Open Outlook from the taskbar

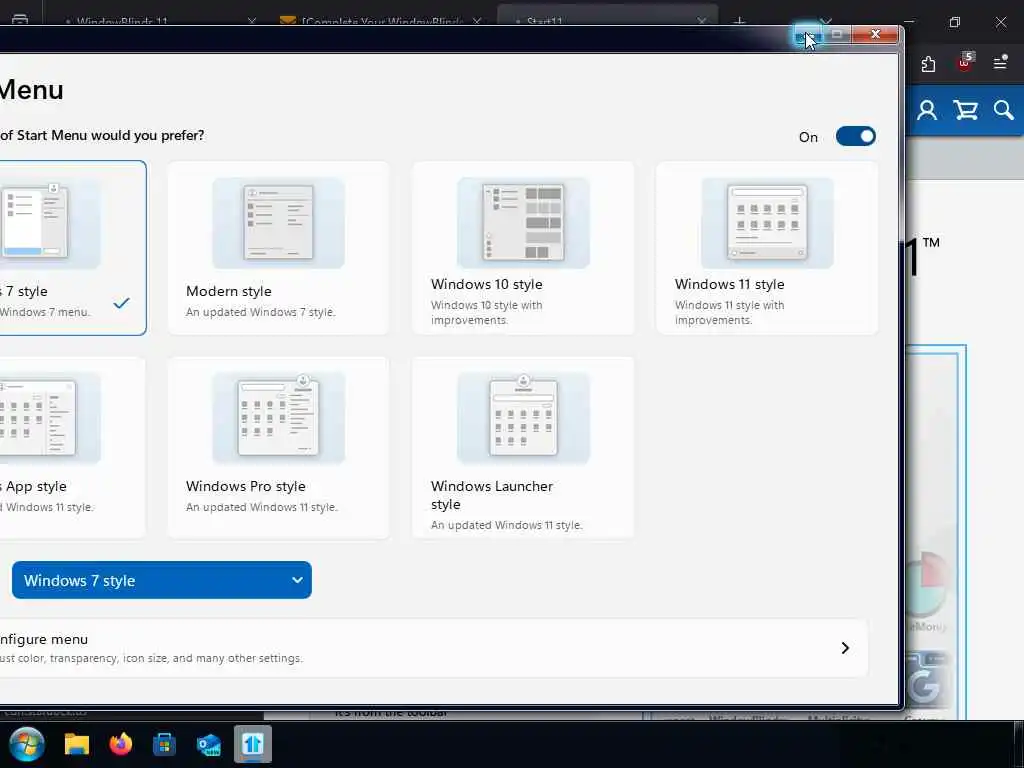209,744
